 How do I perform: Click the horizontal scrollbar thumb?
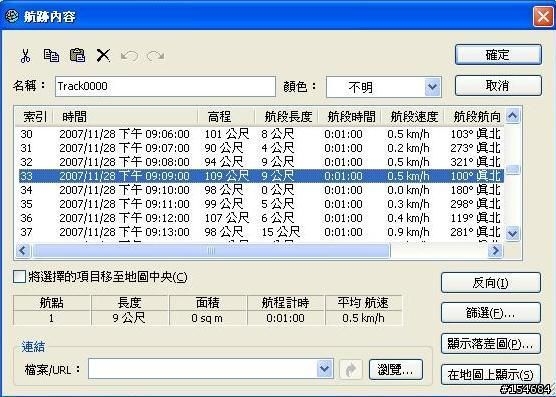[211, 251]
